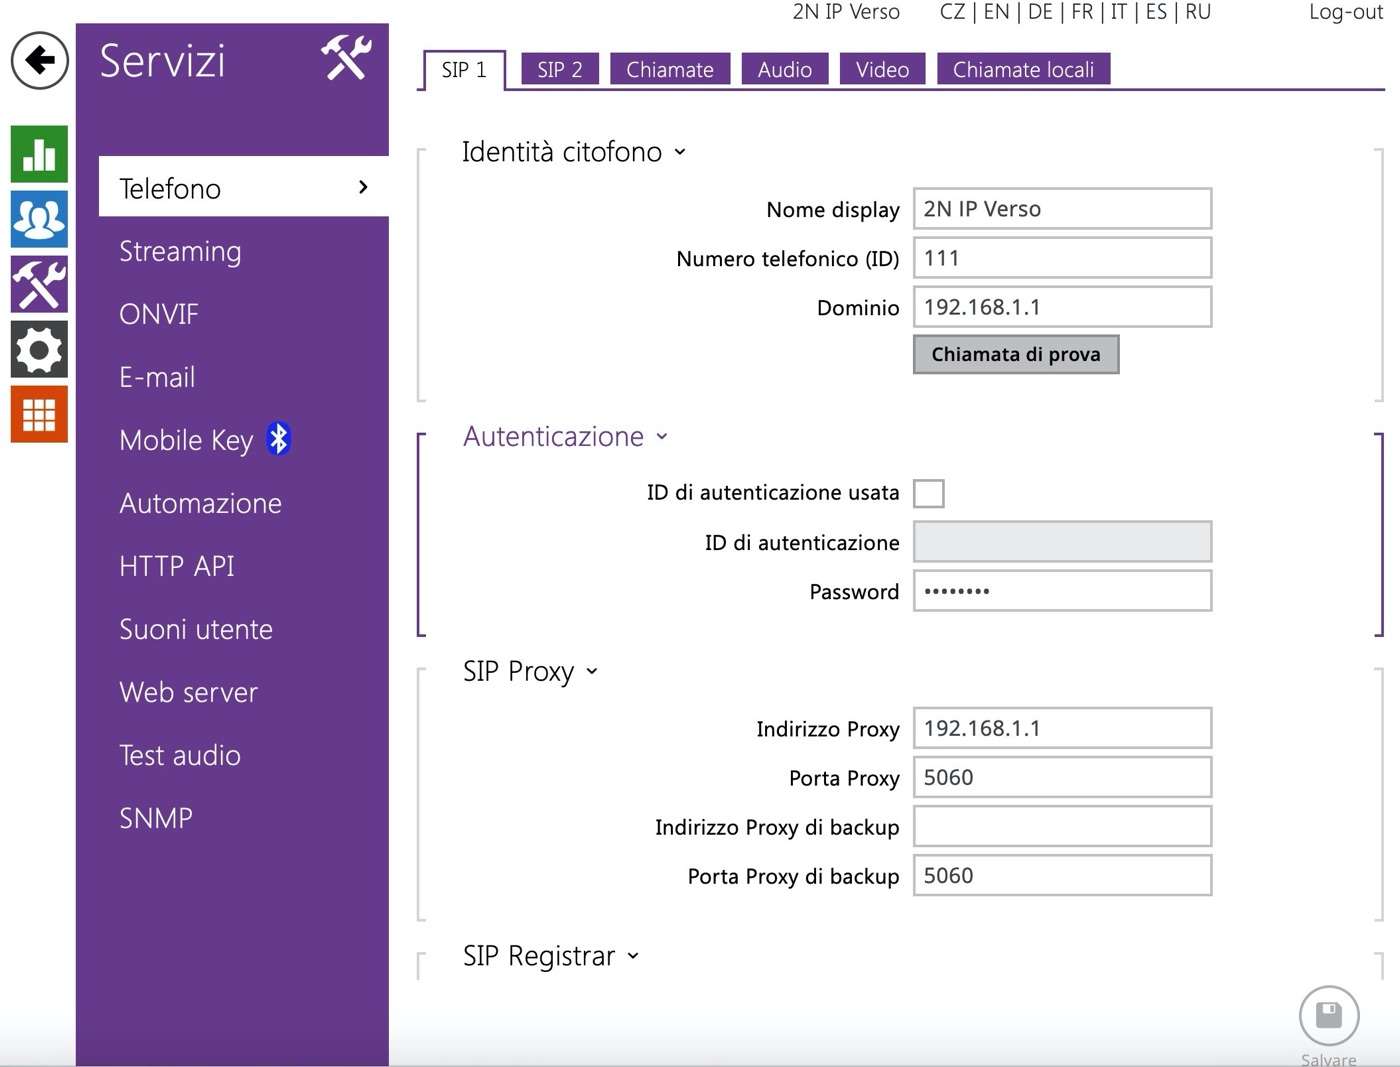Open the SNMP settings
Image resolution: width=1400 pixels, height=1067 pixels.
click(156, 818)
